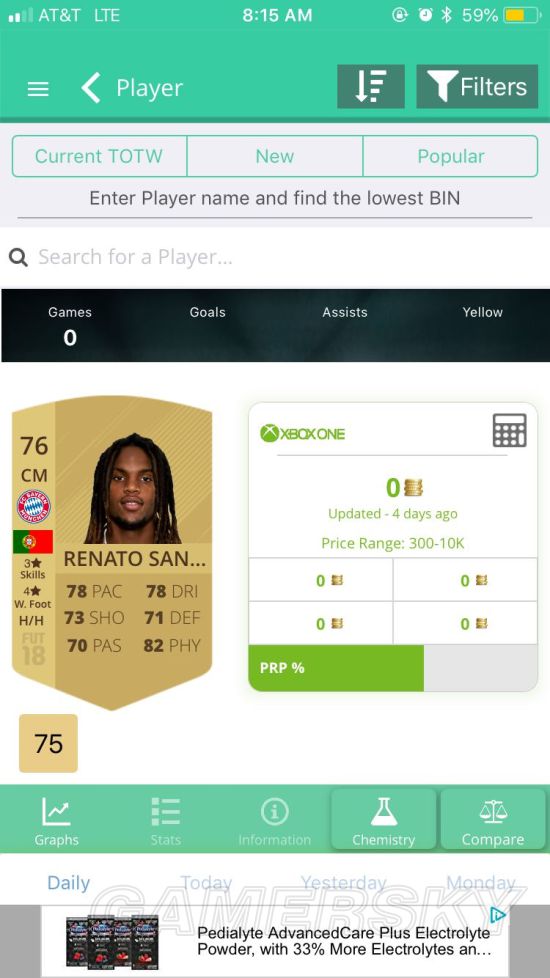Select the Current TOTW tab
Screen dimensions: 550x978
tap(99, 156)
